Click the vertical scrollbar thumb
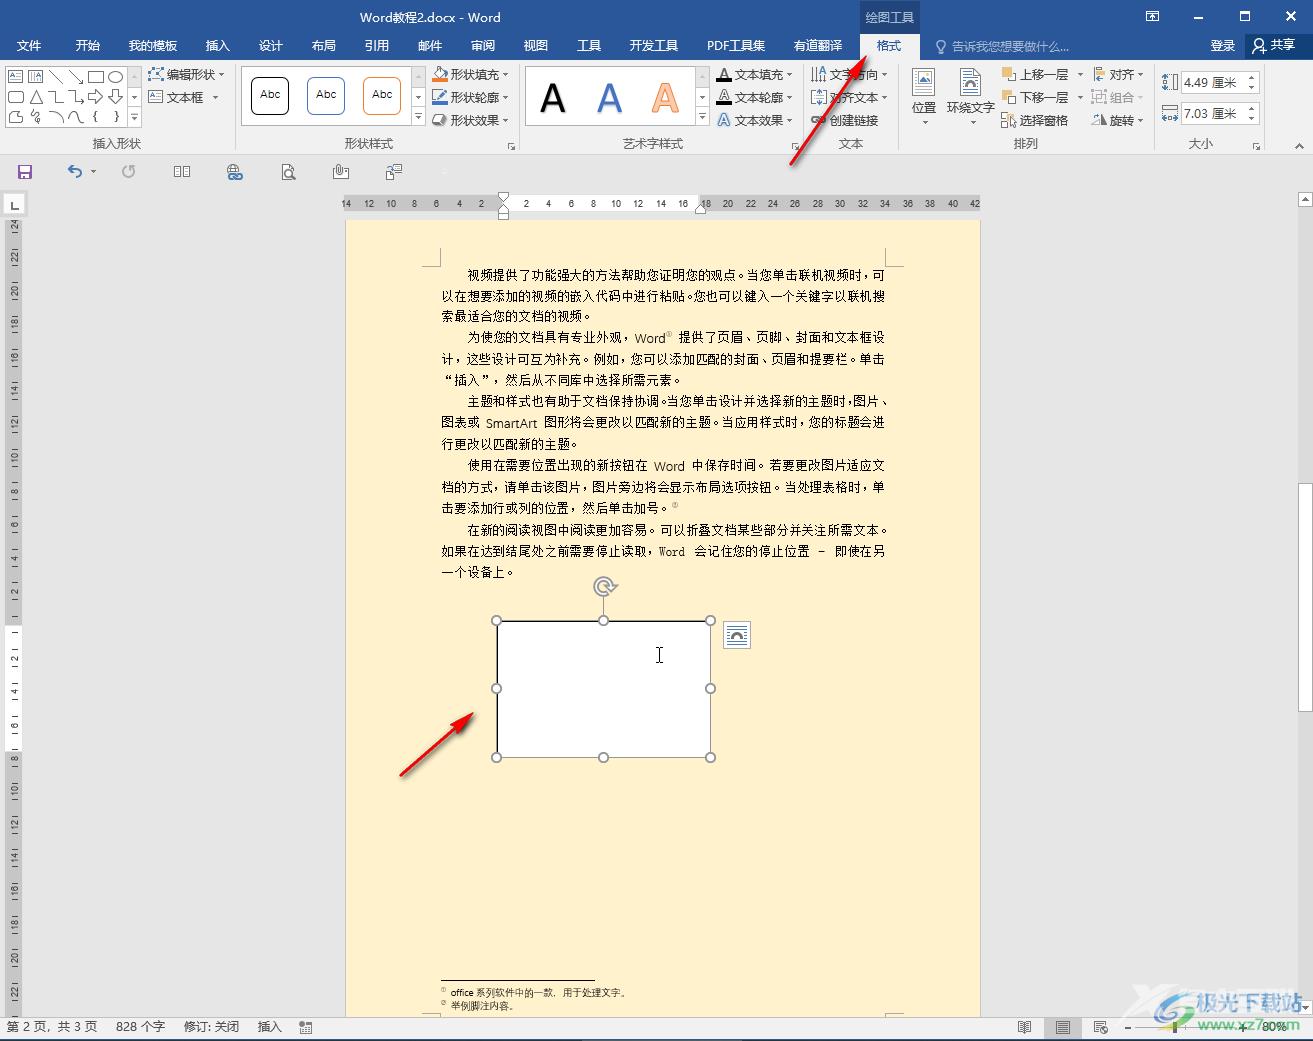This screenshot has width=1313, height=1041. (1305, 597)
